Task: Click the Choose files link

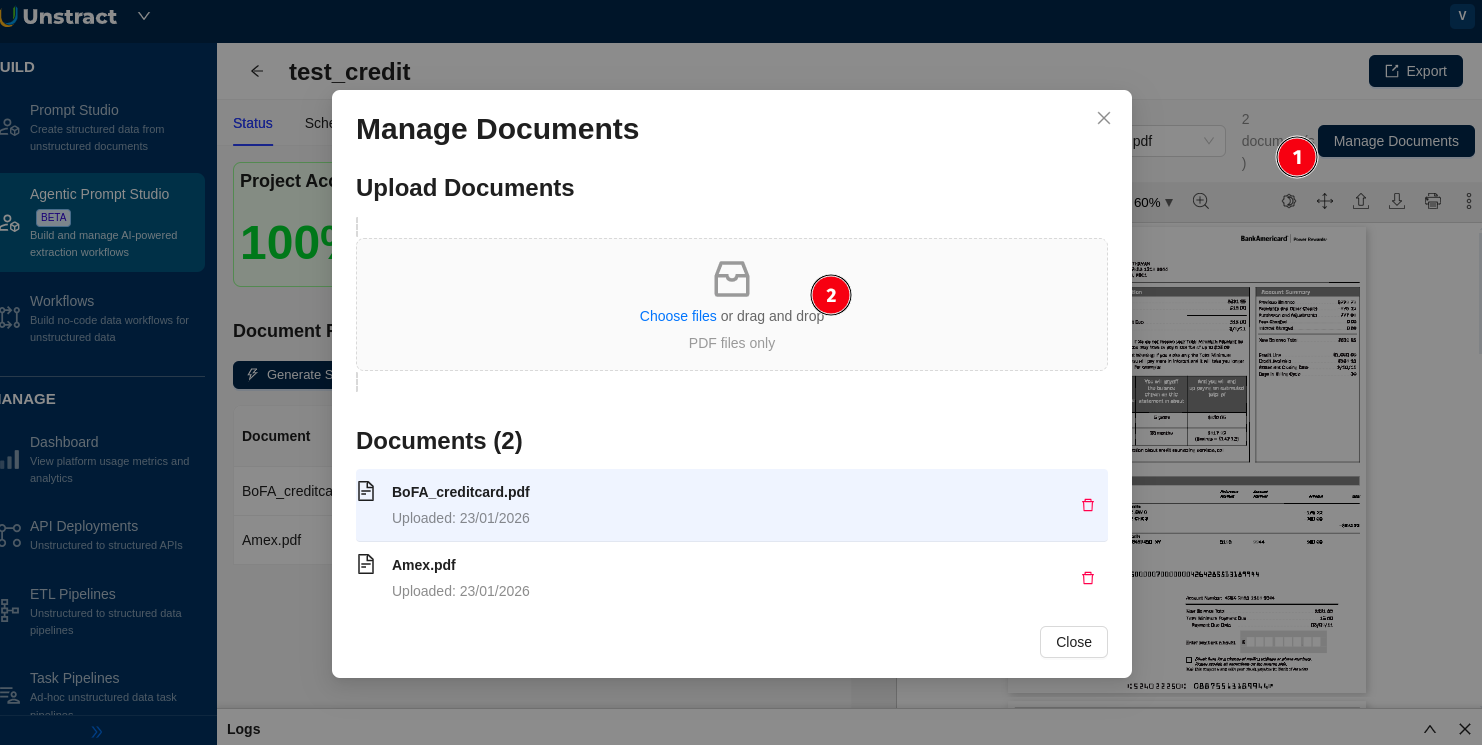Action: coord(678,316)
